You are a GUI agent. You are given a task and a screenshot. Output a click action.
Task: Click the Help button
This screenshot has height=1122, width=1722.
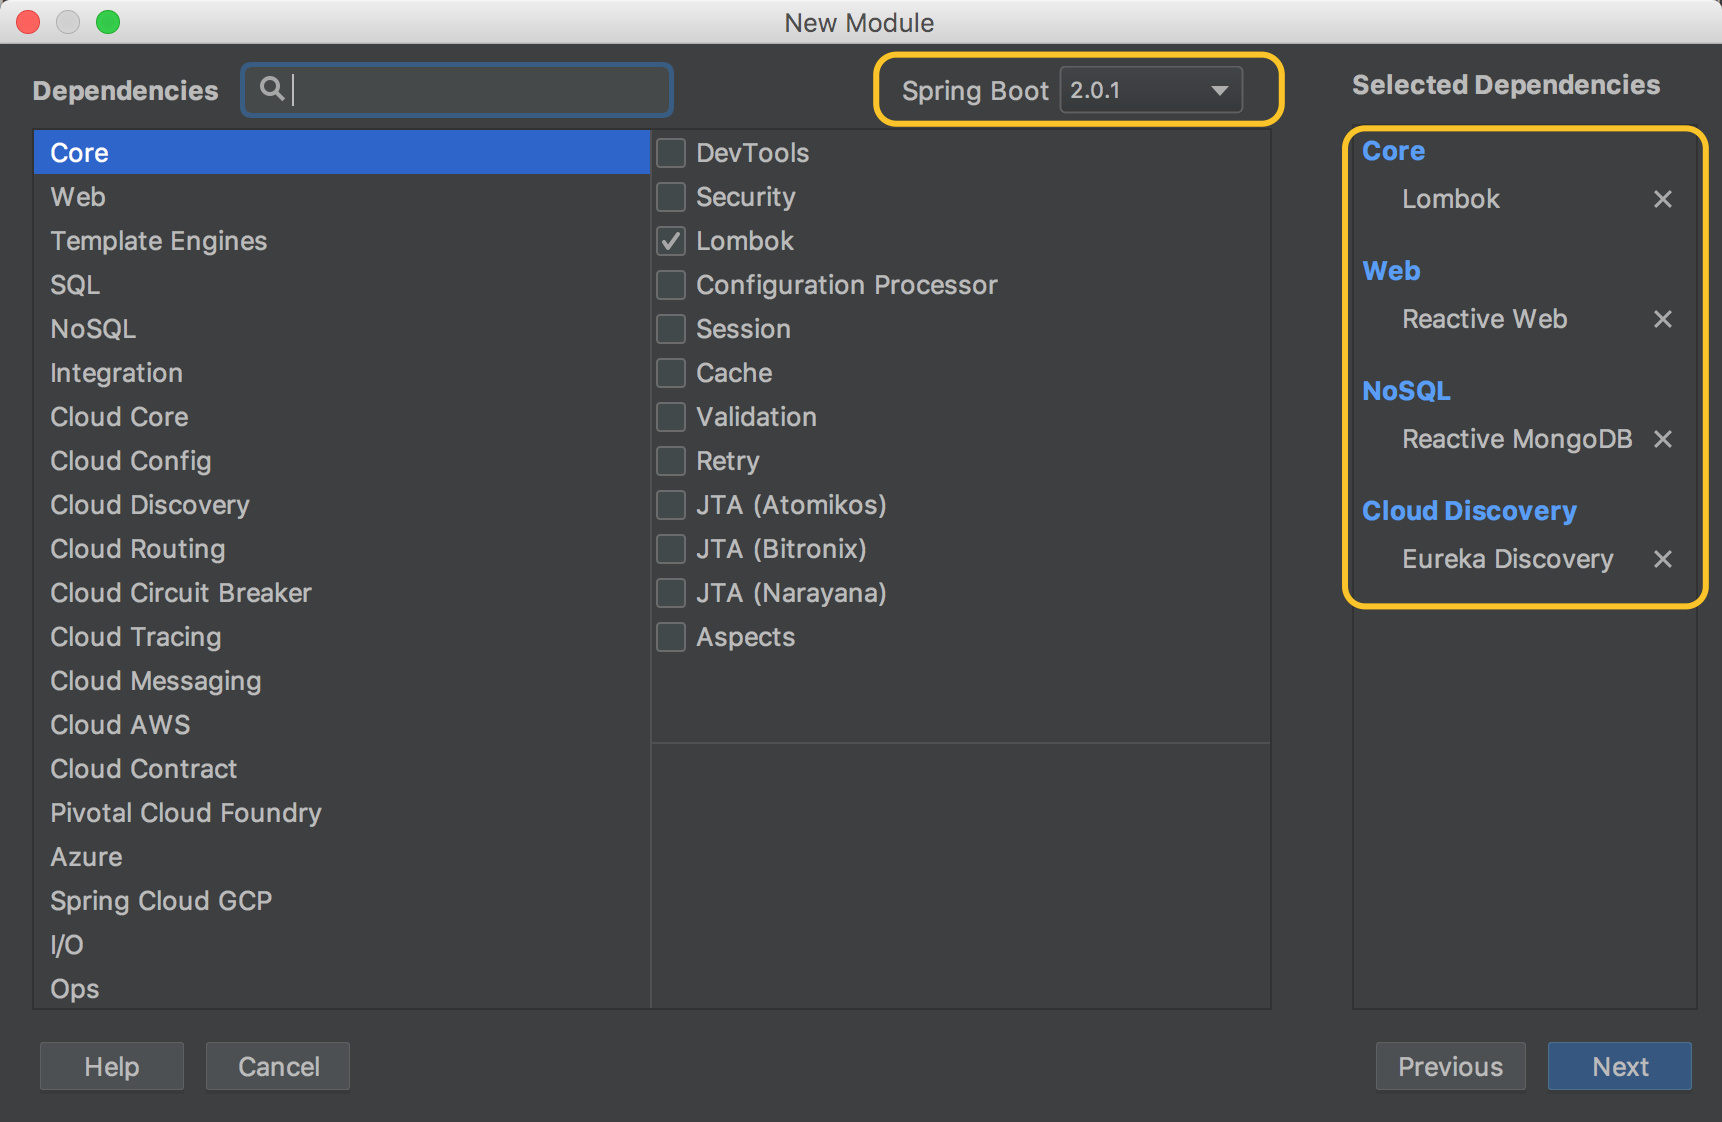pyautogui.click(x=112, y=1066)
